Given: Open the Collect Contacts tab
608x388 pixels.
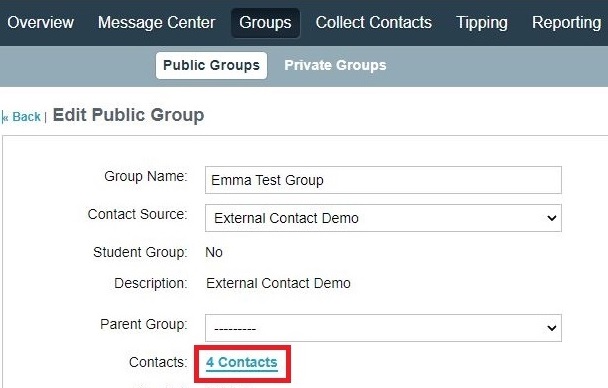Looking at the screenshot, I should tap(373, 22).
